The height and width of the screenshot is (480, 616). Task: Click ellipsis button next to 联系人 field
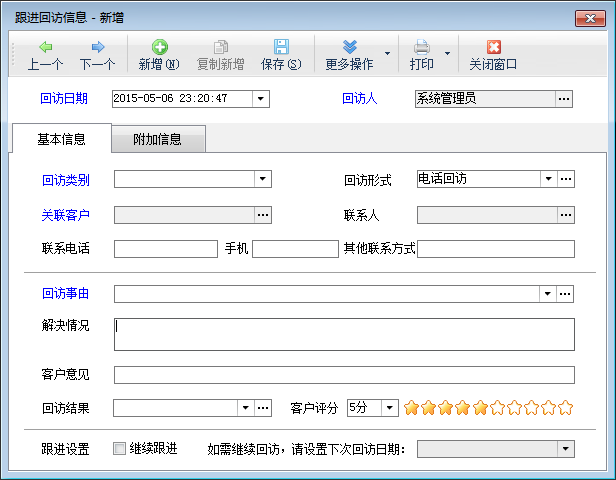[x=566, y=214]
